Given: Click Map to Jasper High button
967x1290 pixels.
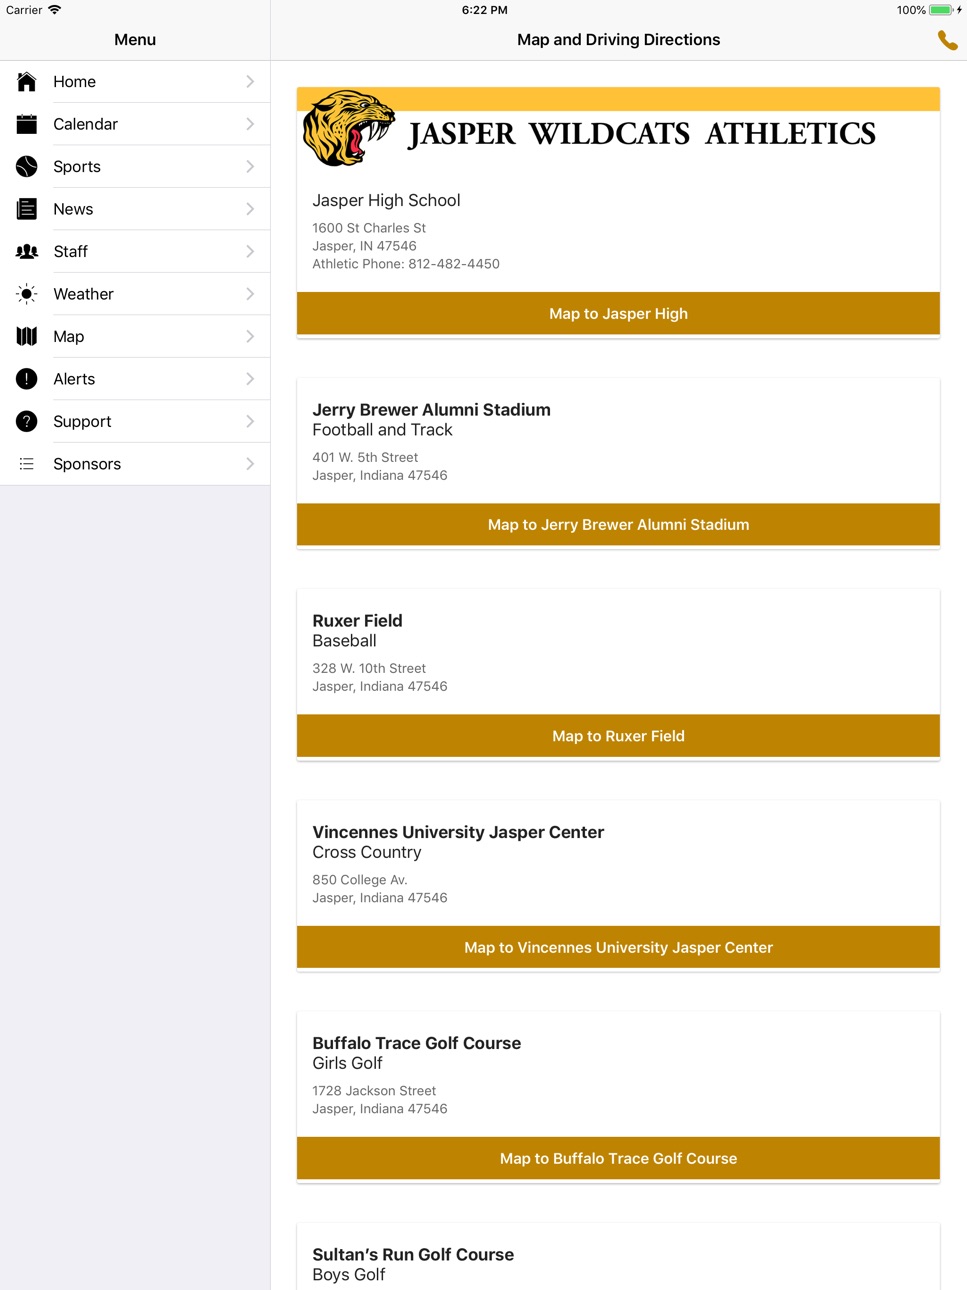Looking at the screenshot, I should [x=618, y=313].
